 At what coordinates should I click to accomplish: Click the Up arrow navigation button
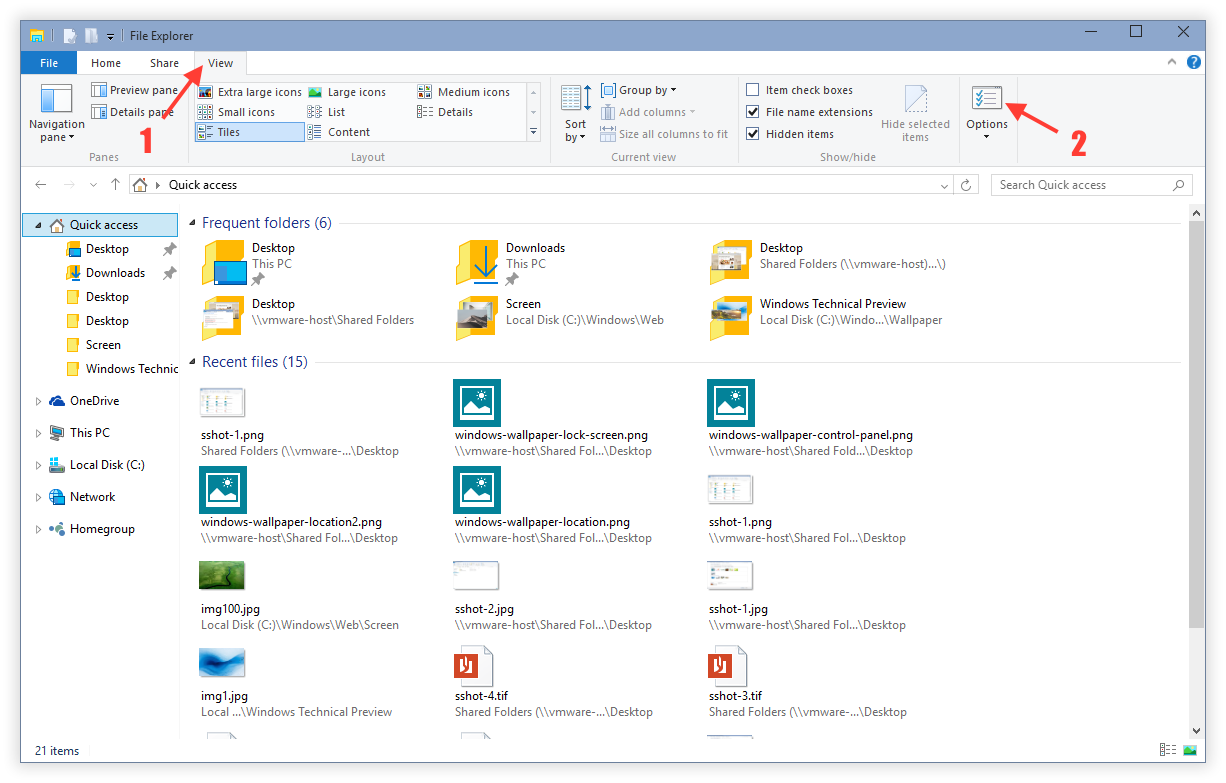pyautogui.click(x=115, y=185)
